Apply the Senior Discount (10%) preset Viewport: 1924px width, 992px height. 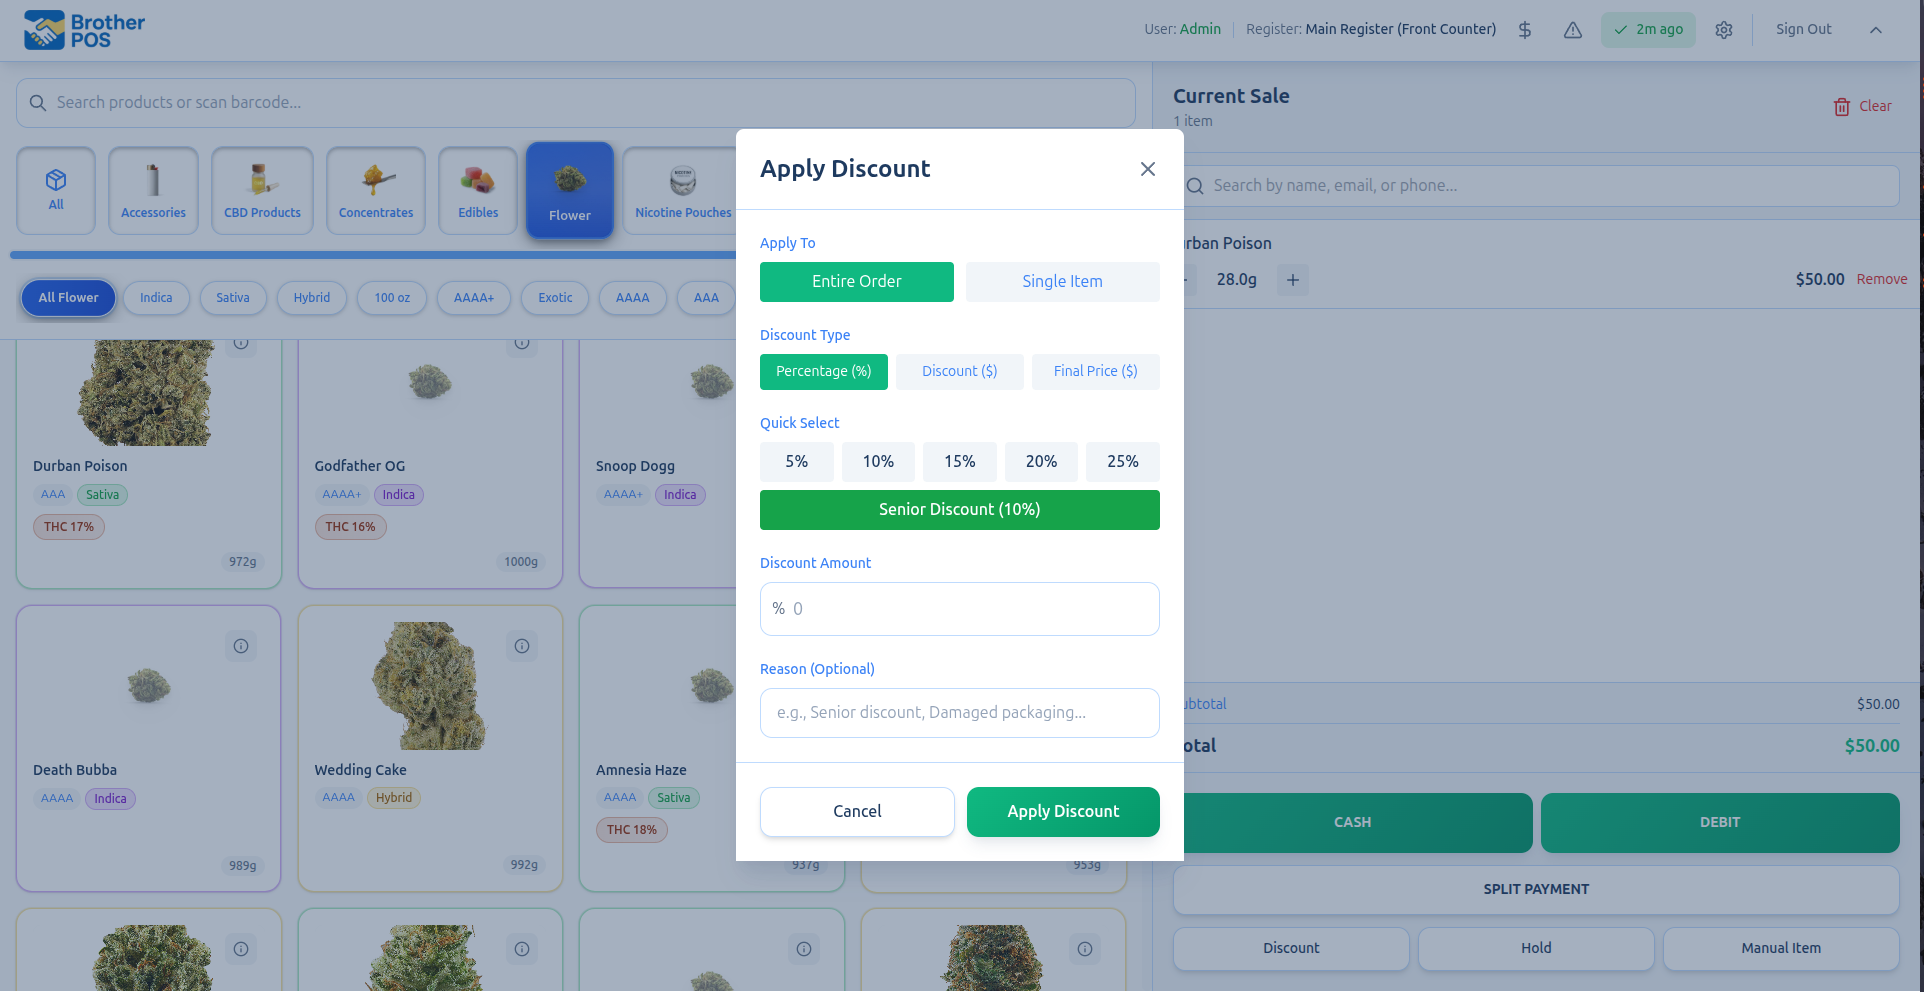tap(959, 510)
